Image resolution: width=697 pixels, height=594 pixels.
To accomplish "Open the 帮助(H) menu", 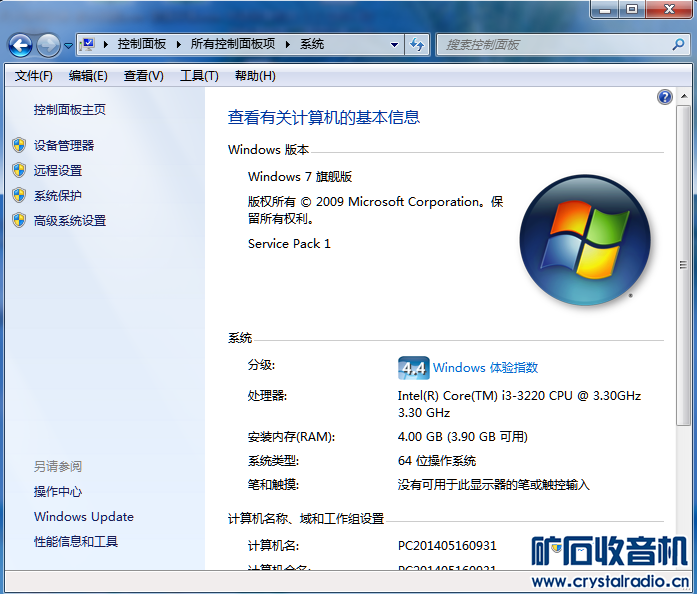I will tap(255, 76).
